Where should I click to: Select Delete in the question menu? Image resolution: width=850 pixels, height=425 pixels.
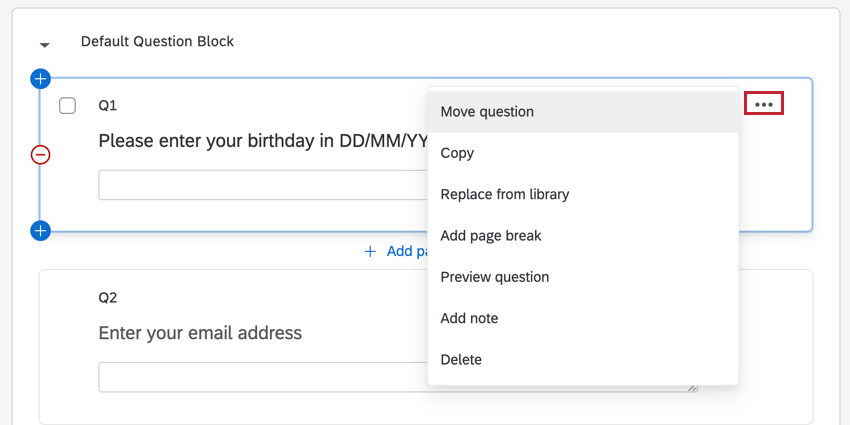coord(461,359)
